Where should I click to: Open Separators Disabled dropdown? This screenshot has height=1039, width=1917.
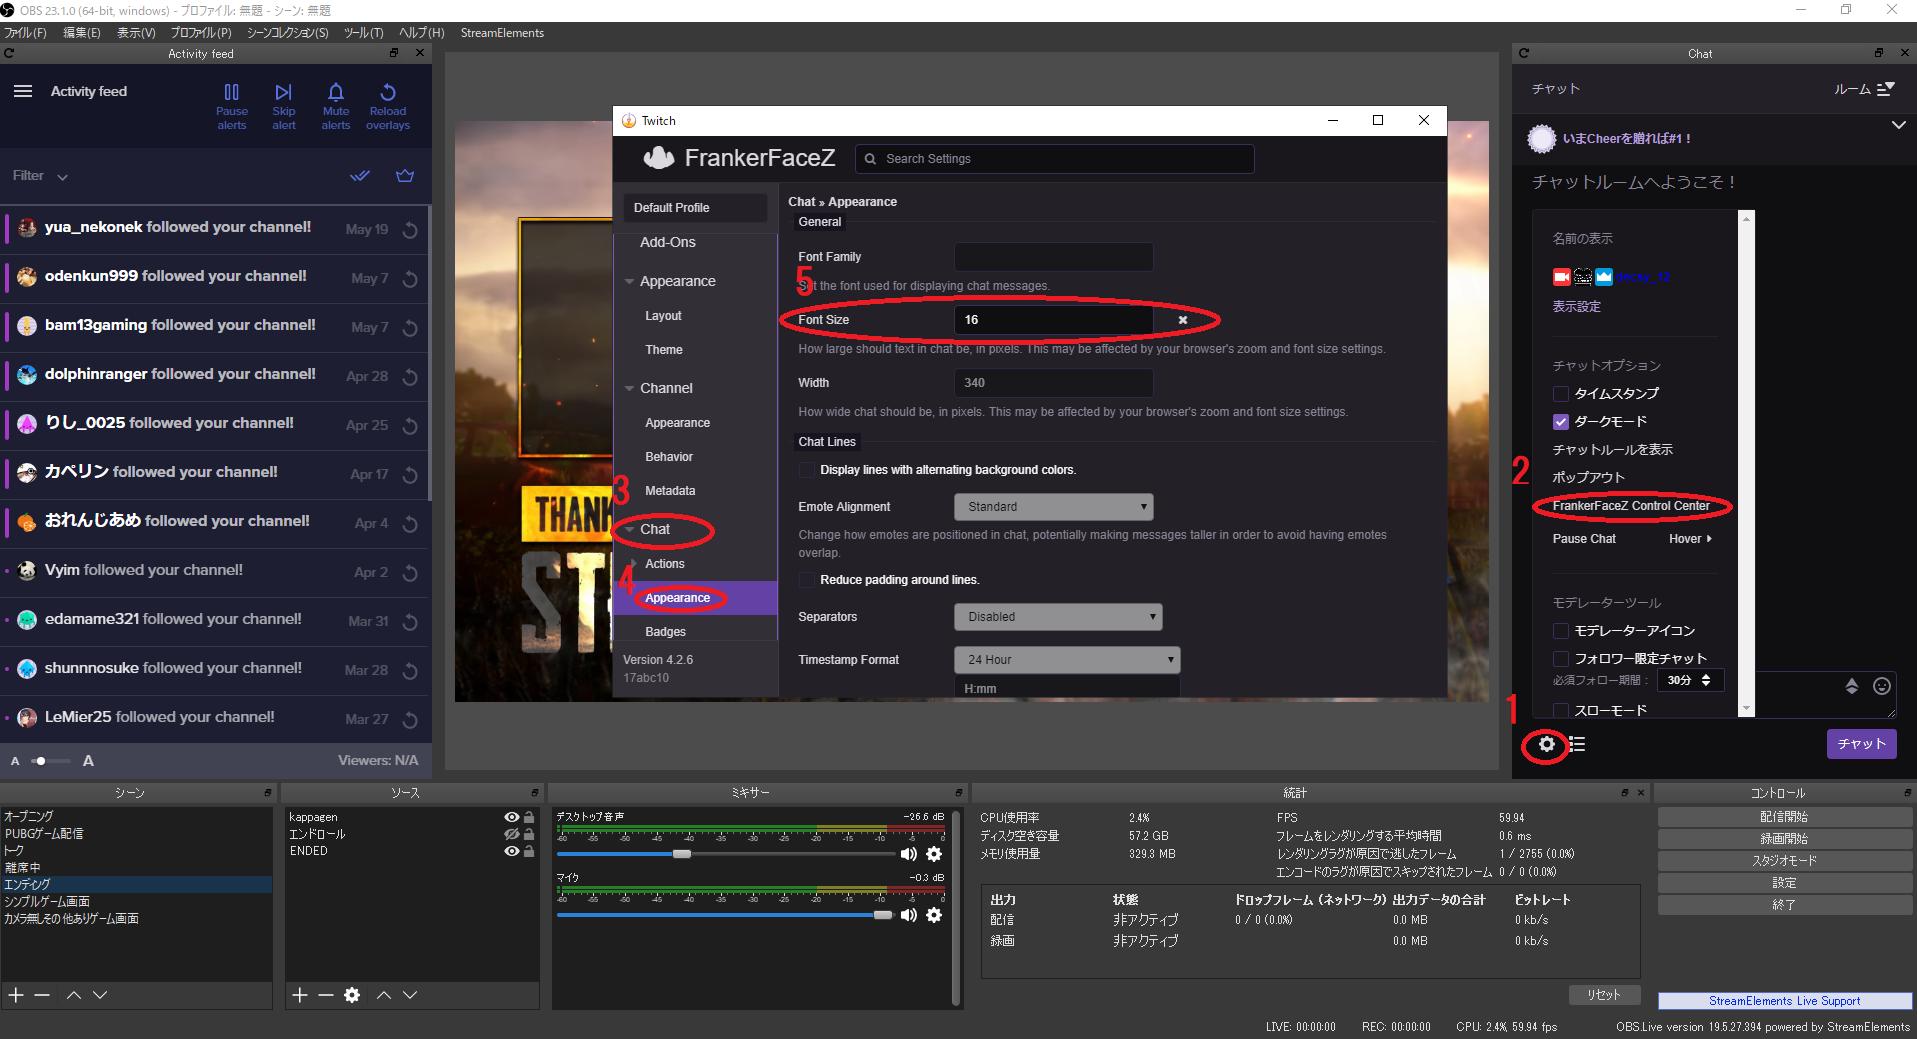[1058, 617]
